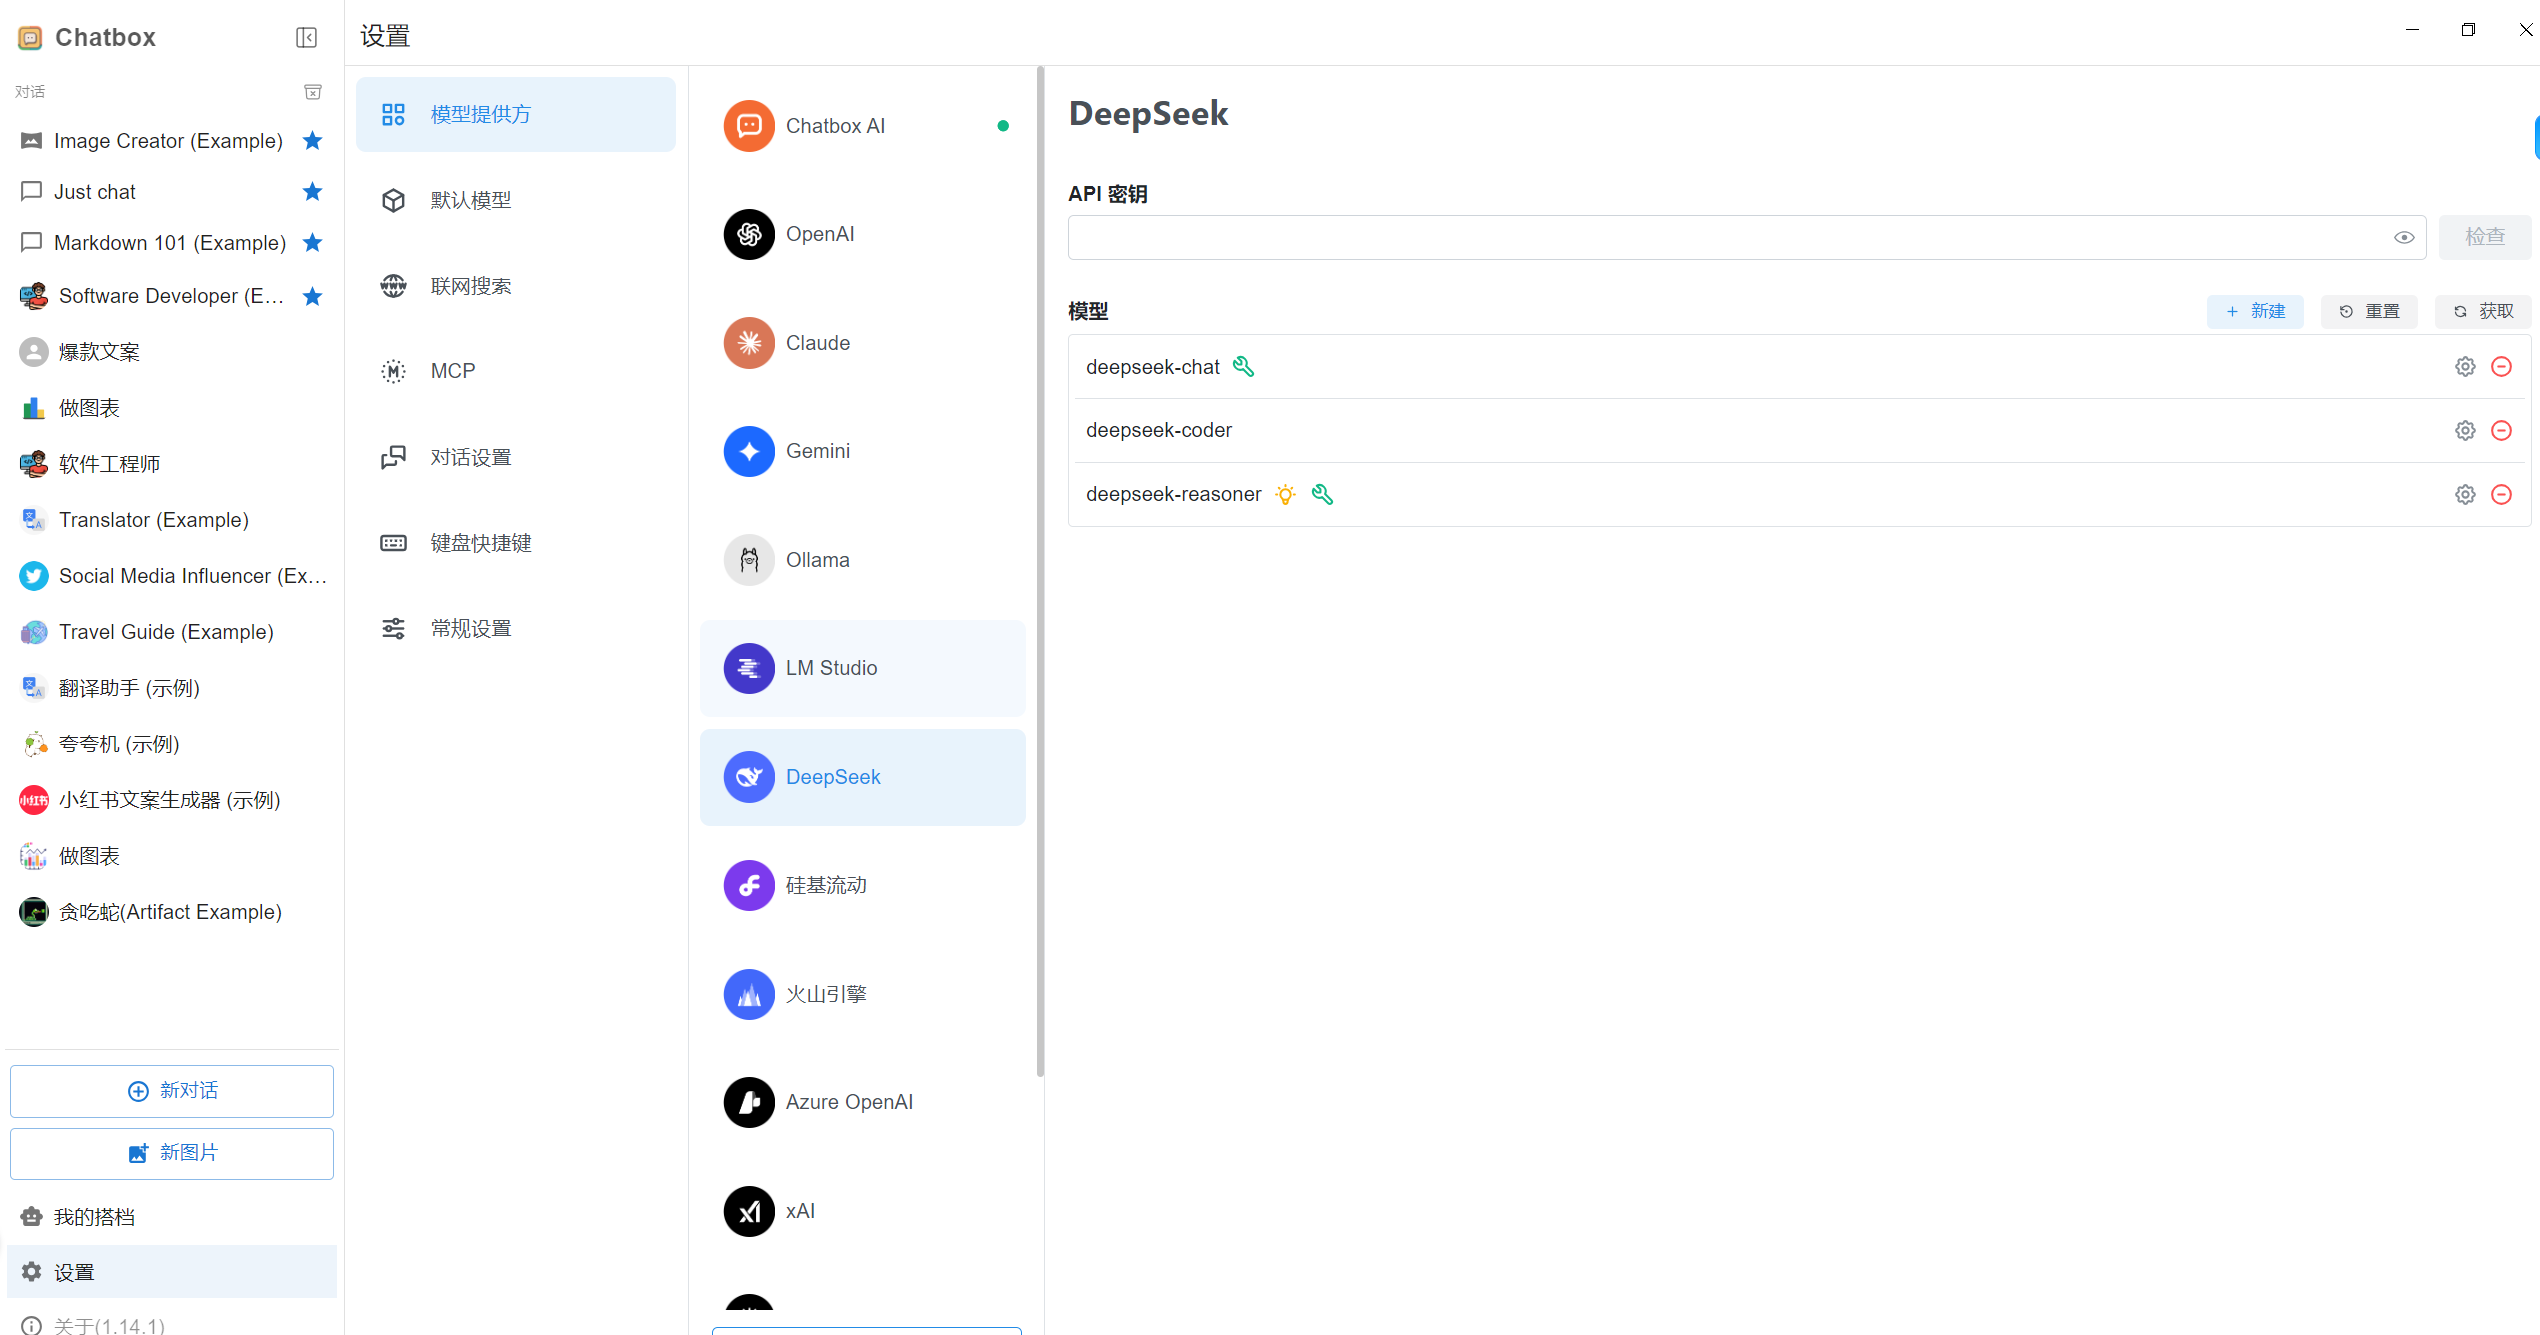Open settings gear for deepseek-reasoner
Screen dimensions: 2540x1335
[x=2465, y=494]
